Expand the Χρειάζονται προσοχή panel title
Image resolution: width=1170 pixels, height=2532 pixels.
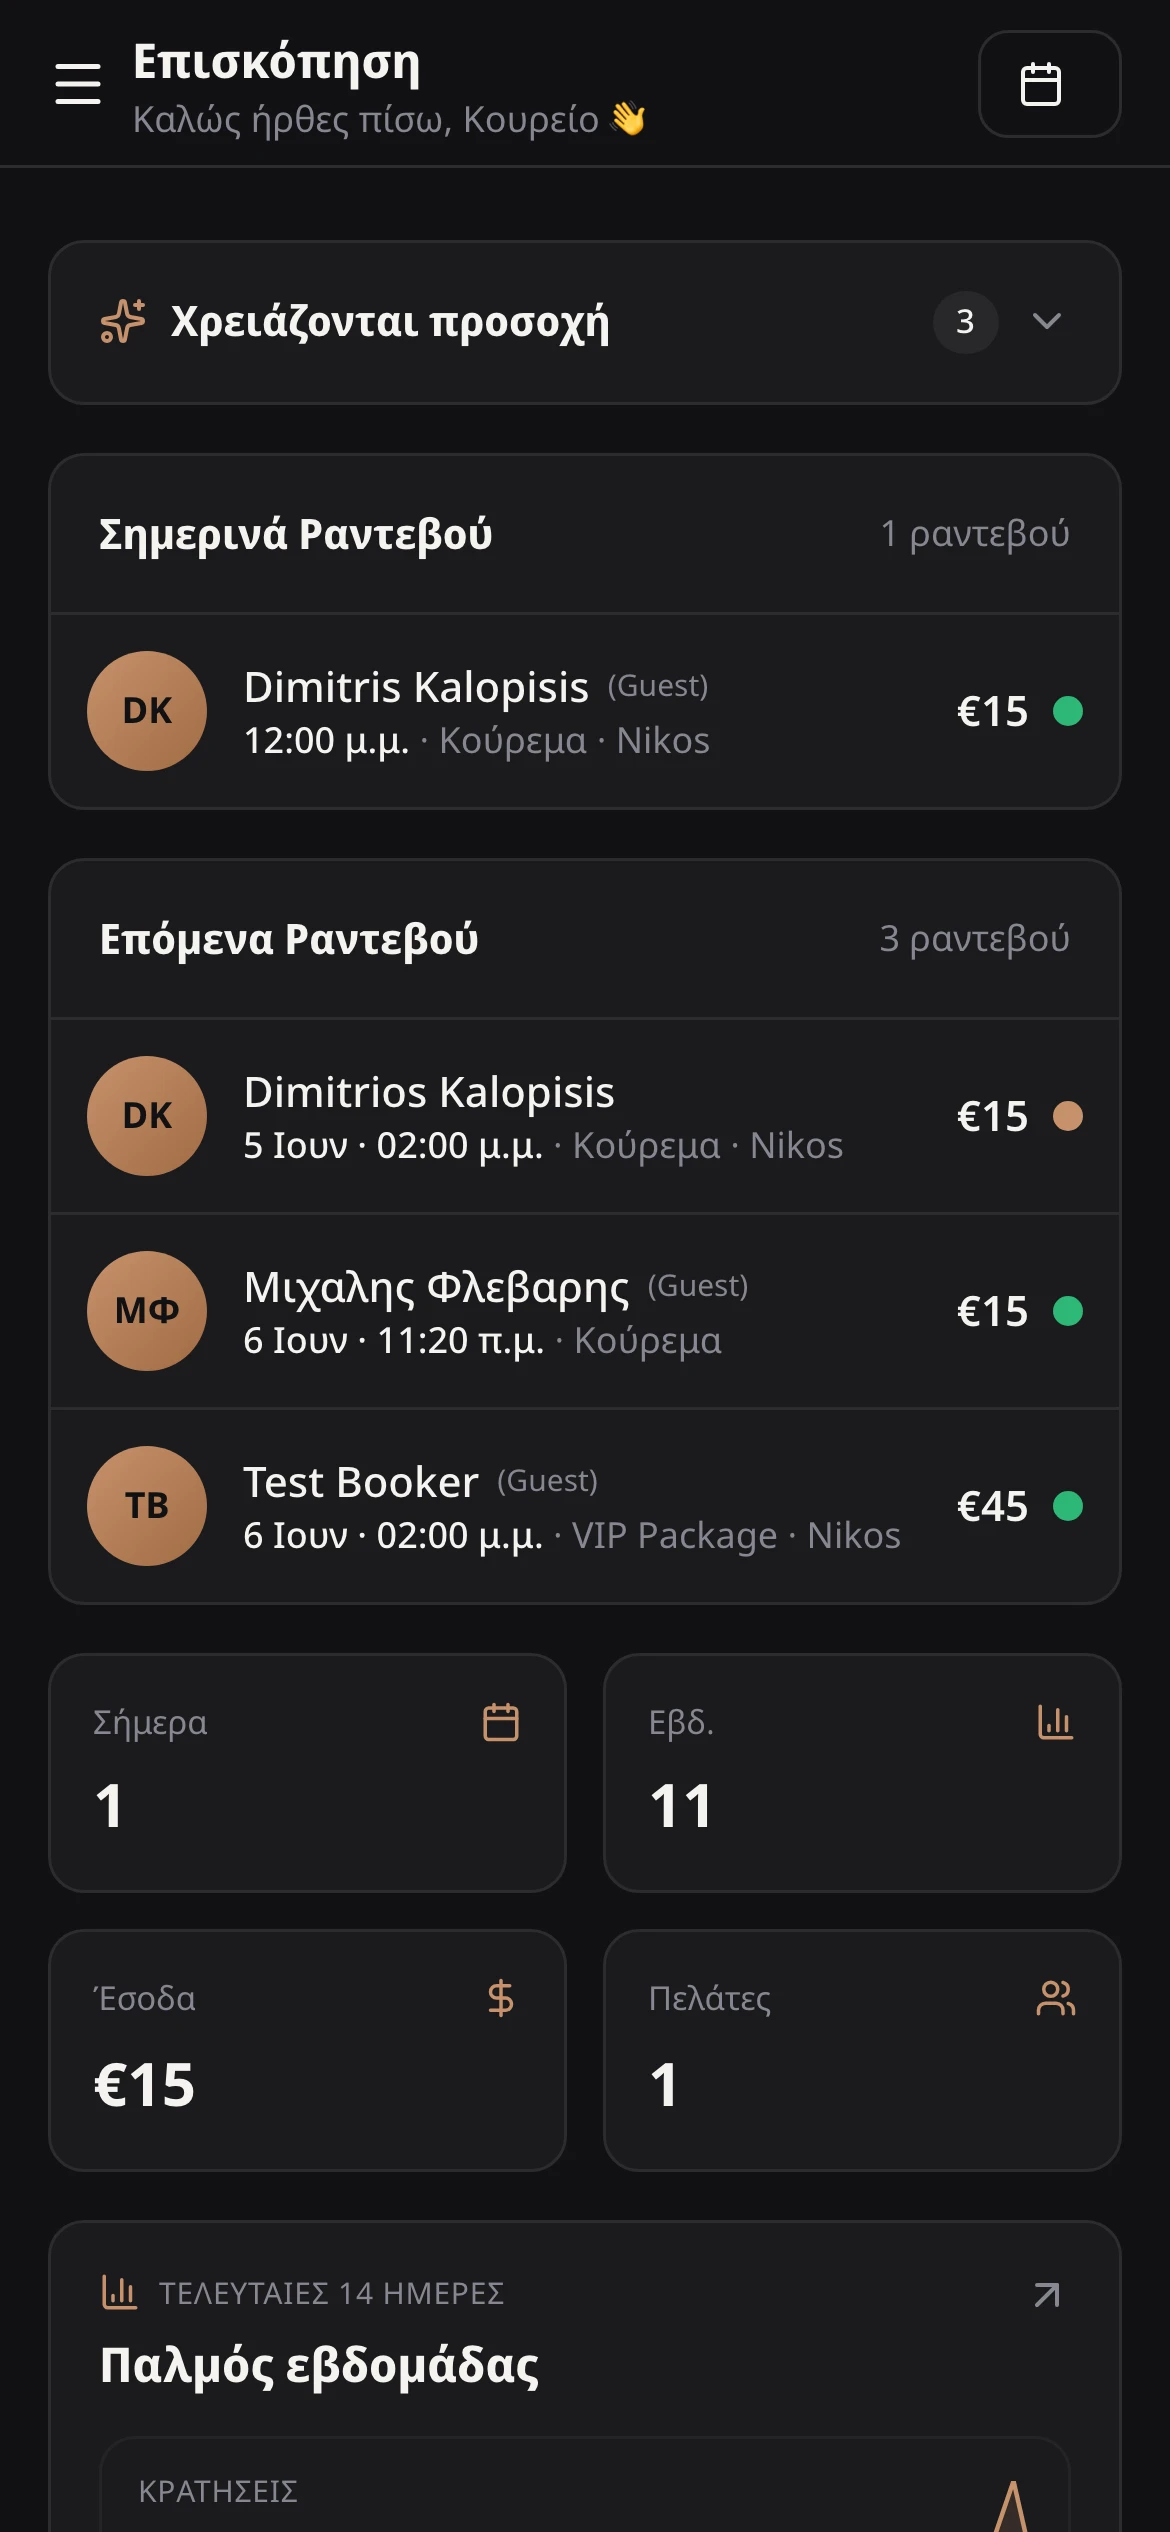pos(390,322)
